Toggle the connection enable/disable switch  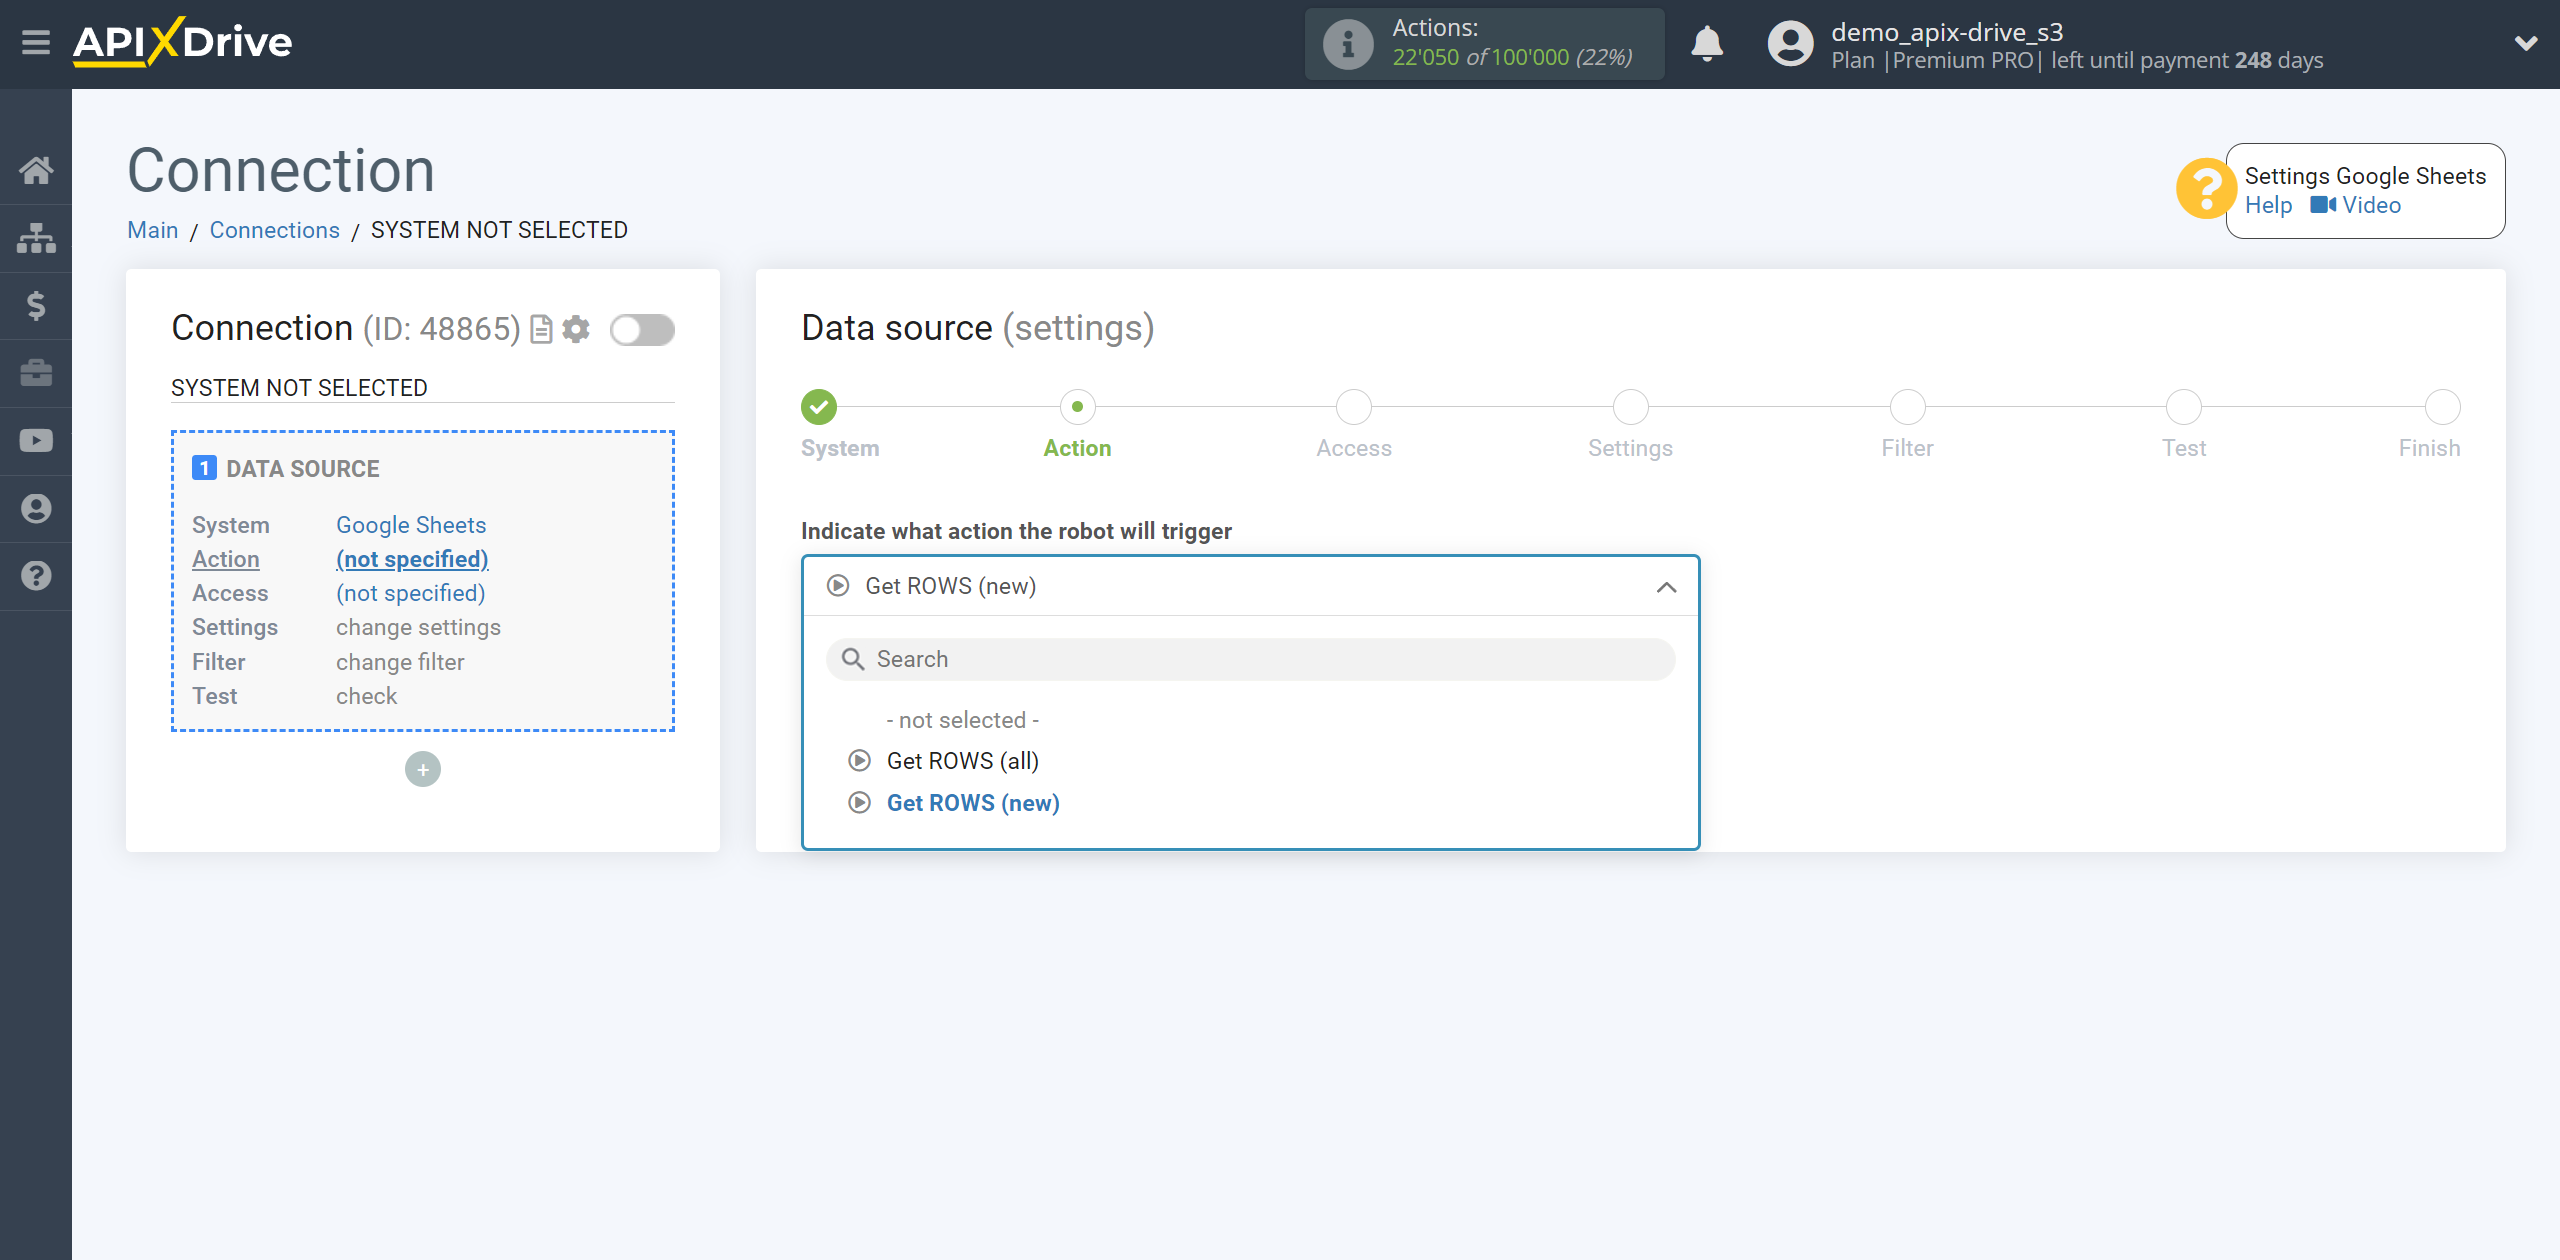pyautogui.click(x=643, y=330)
